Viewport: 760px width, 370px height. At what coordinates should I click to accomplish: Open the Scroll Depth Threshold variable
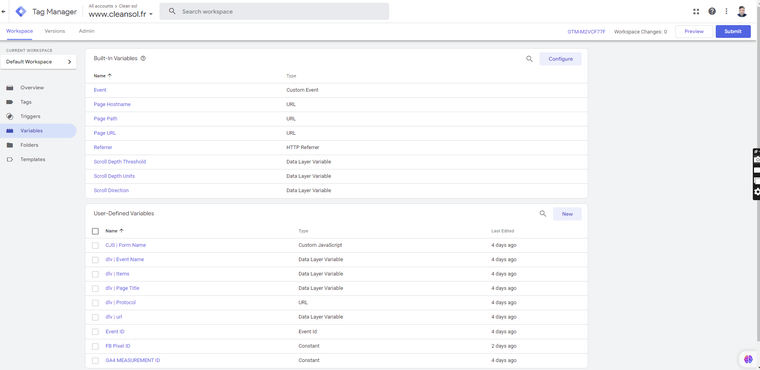click(120, 161)
